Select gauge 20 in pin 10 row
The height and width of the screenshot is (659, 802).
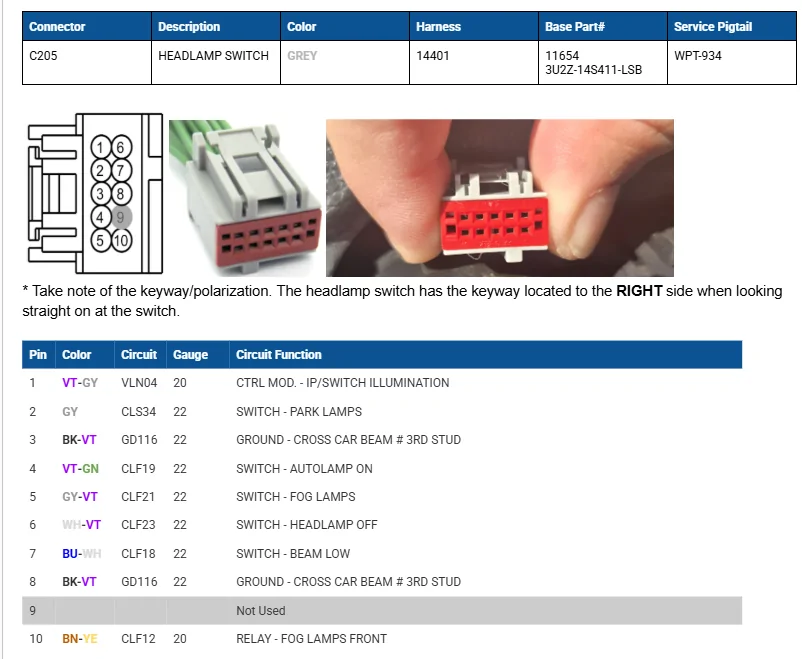[180, 639]
